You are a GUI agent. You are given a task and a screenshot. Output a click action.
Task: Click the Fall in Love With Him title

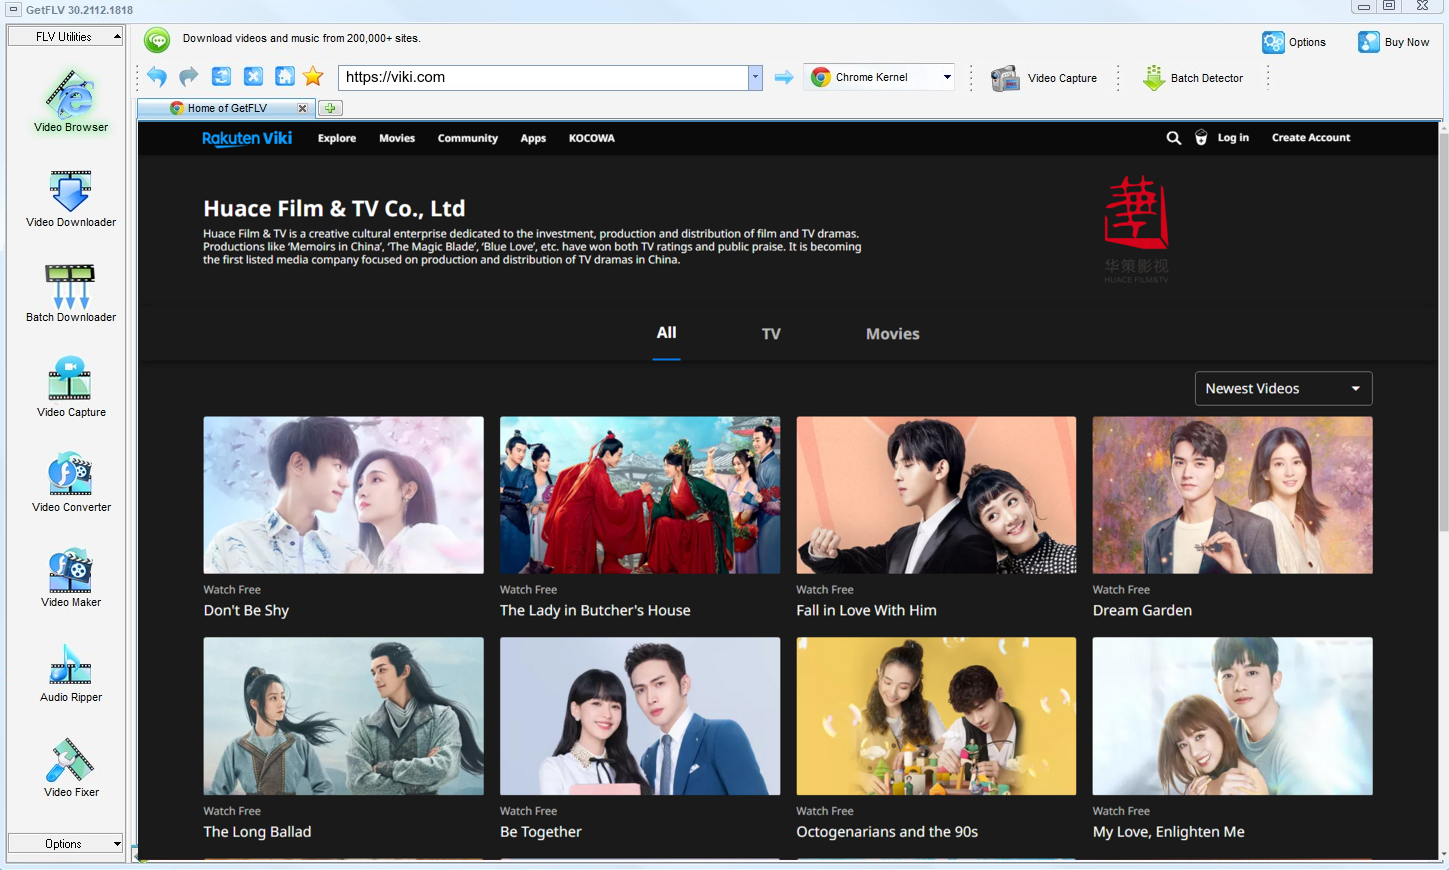[866, 610]
